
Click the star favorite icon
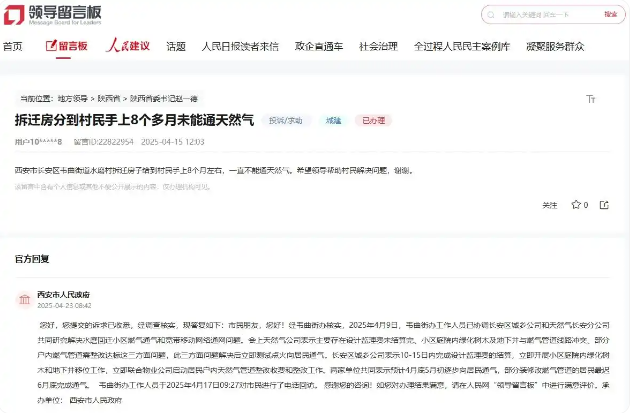point(576,205)
